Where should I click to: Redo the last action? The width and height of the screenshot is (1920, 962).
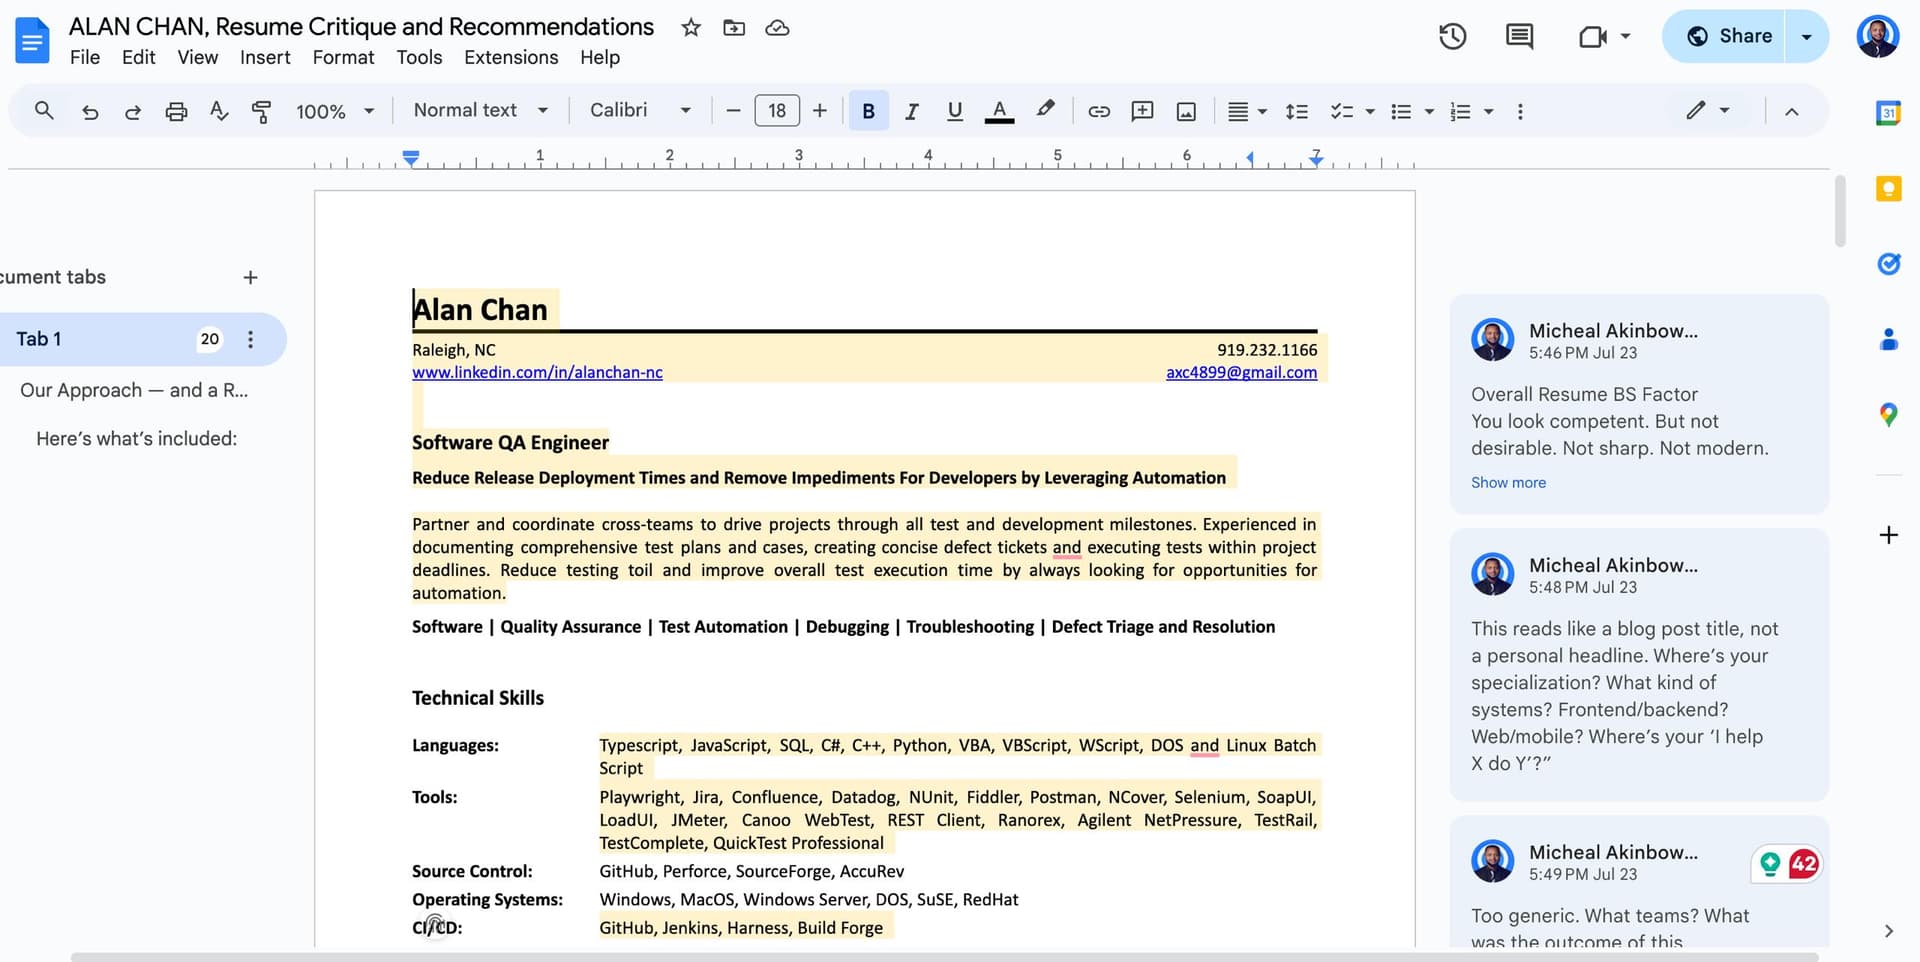pyautogui.click(x=133, y=111)
